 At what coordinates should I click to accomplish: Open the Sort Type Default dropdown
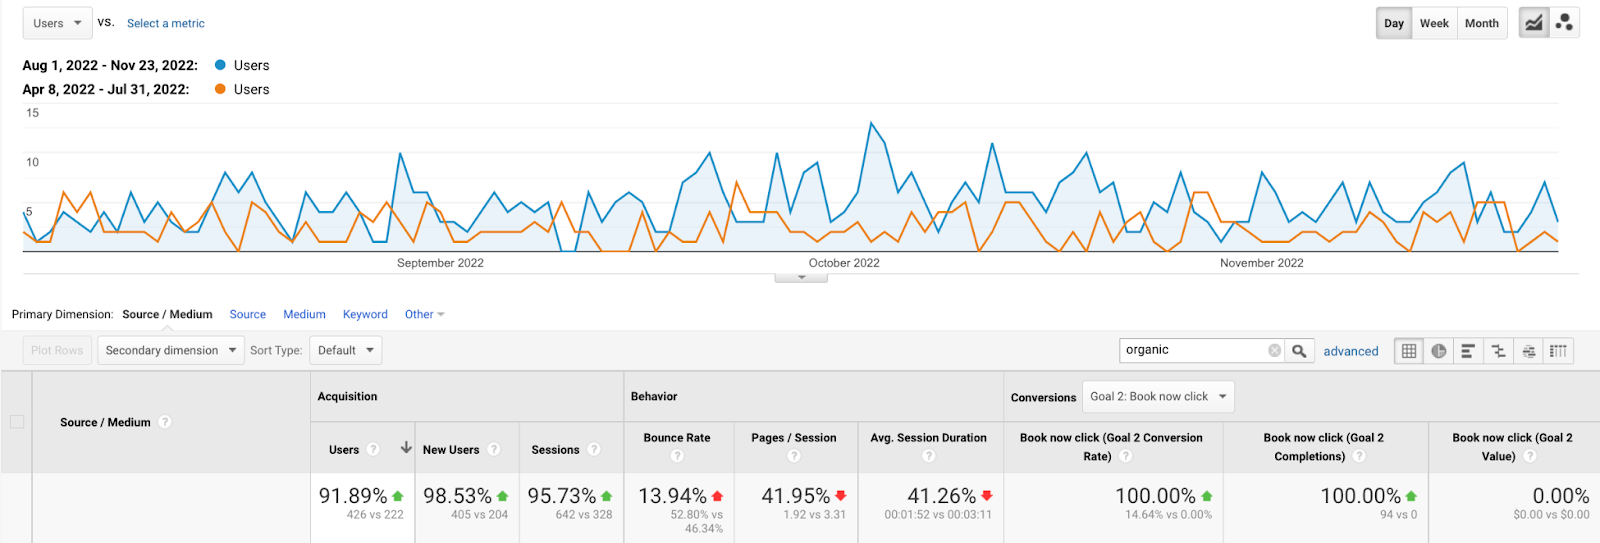(x=346, y=350)
